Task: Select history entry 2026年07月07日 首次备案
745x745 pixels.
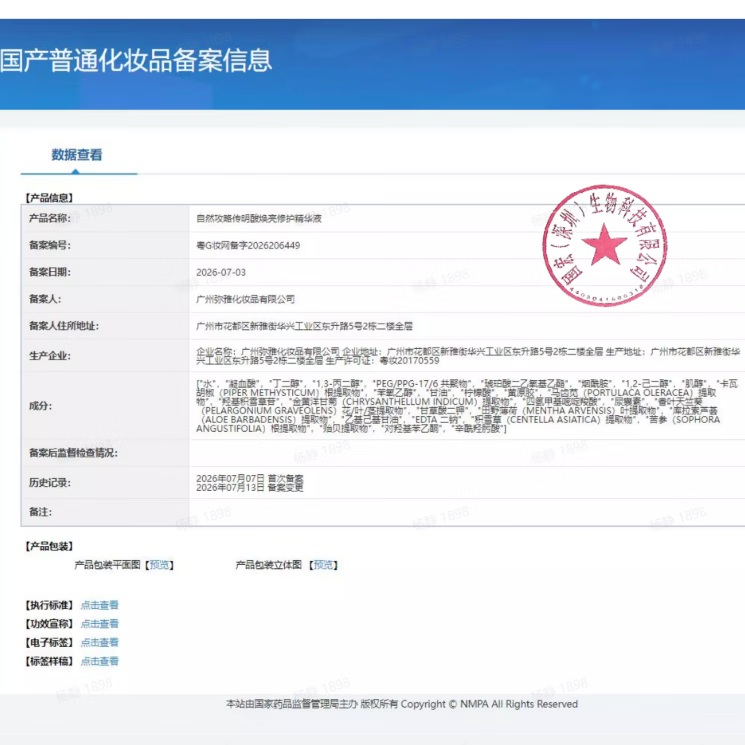Action: pos(249,478)
